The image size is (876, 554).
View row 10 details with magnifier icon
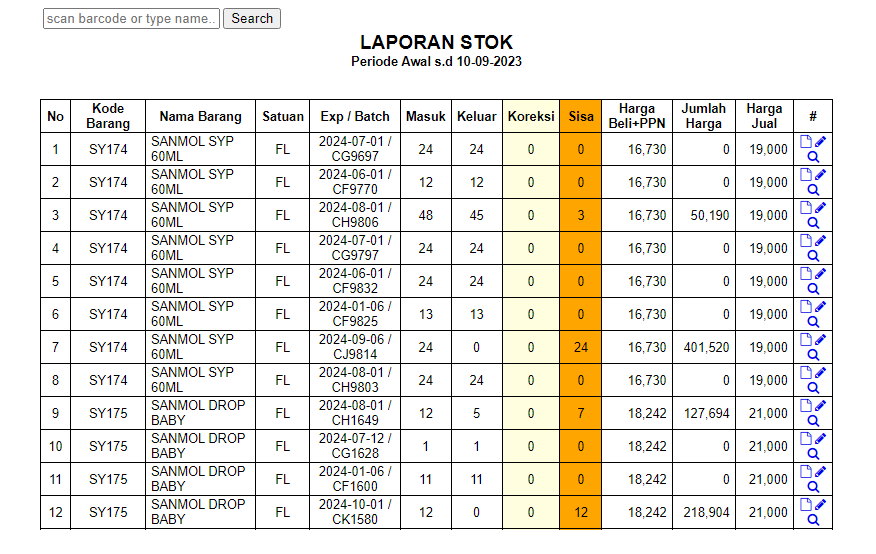click(x=813, y=454)
